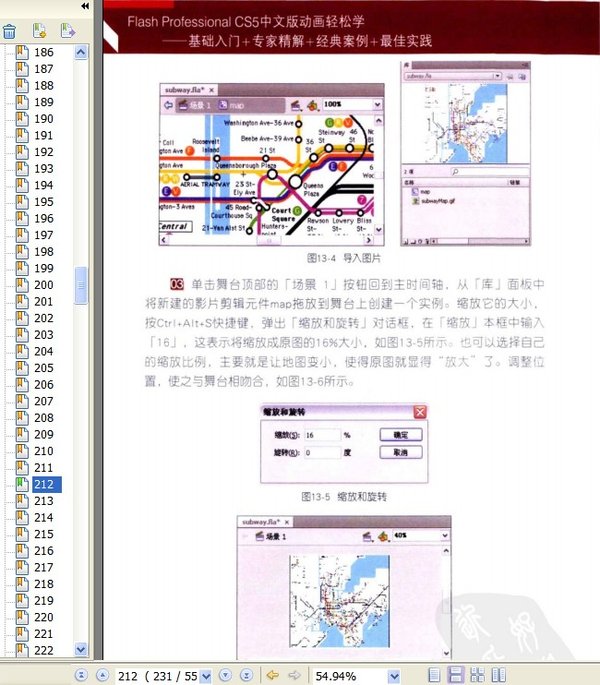Screen dimensions: 600x685
Task: Select bookmark 193
Action: point(44,168)
